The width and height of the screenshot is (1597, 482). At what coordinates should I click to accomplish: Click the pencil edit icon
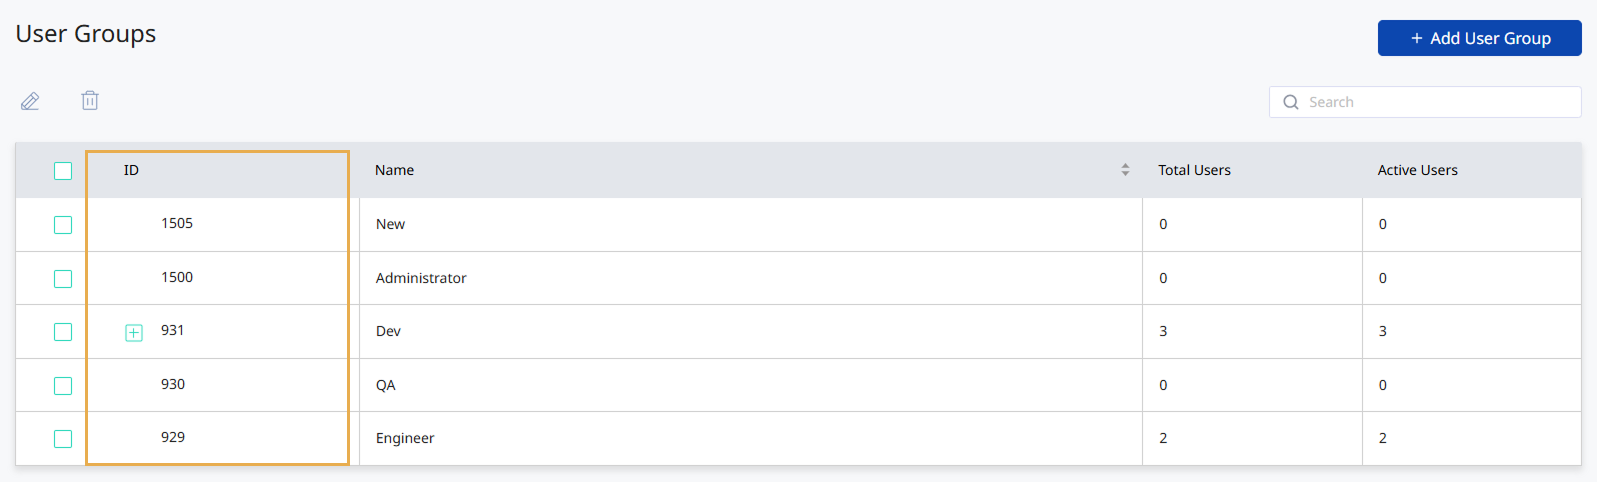pos(30,101)
